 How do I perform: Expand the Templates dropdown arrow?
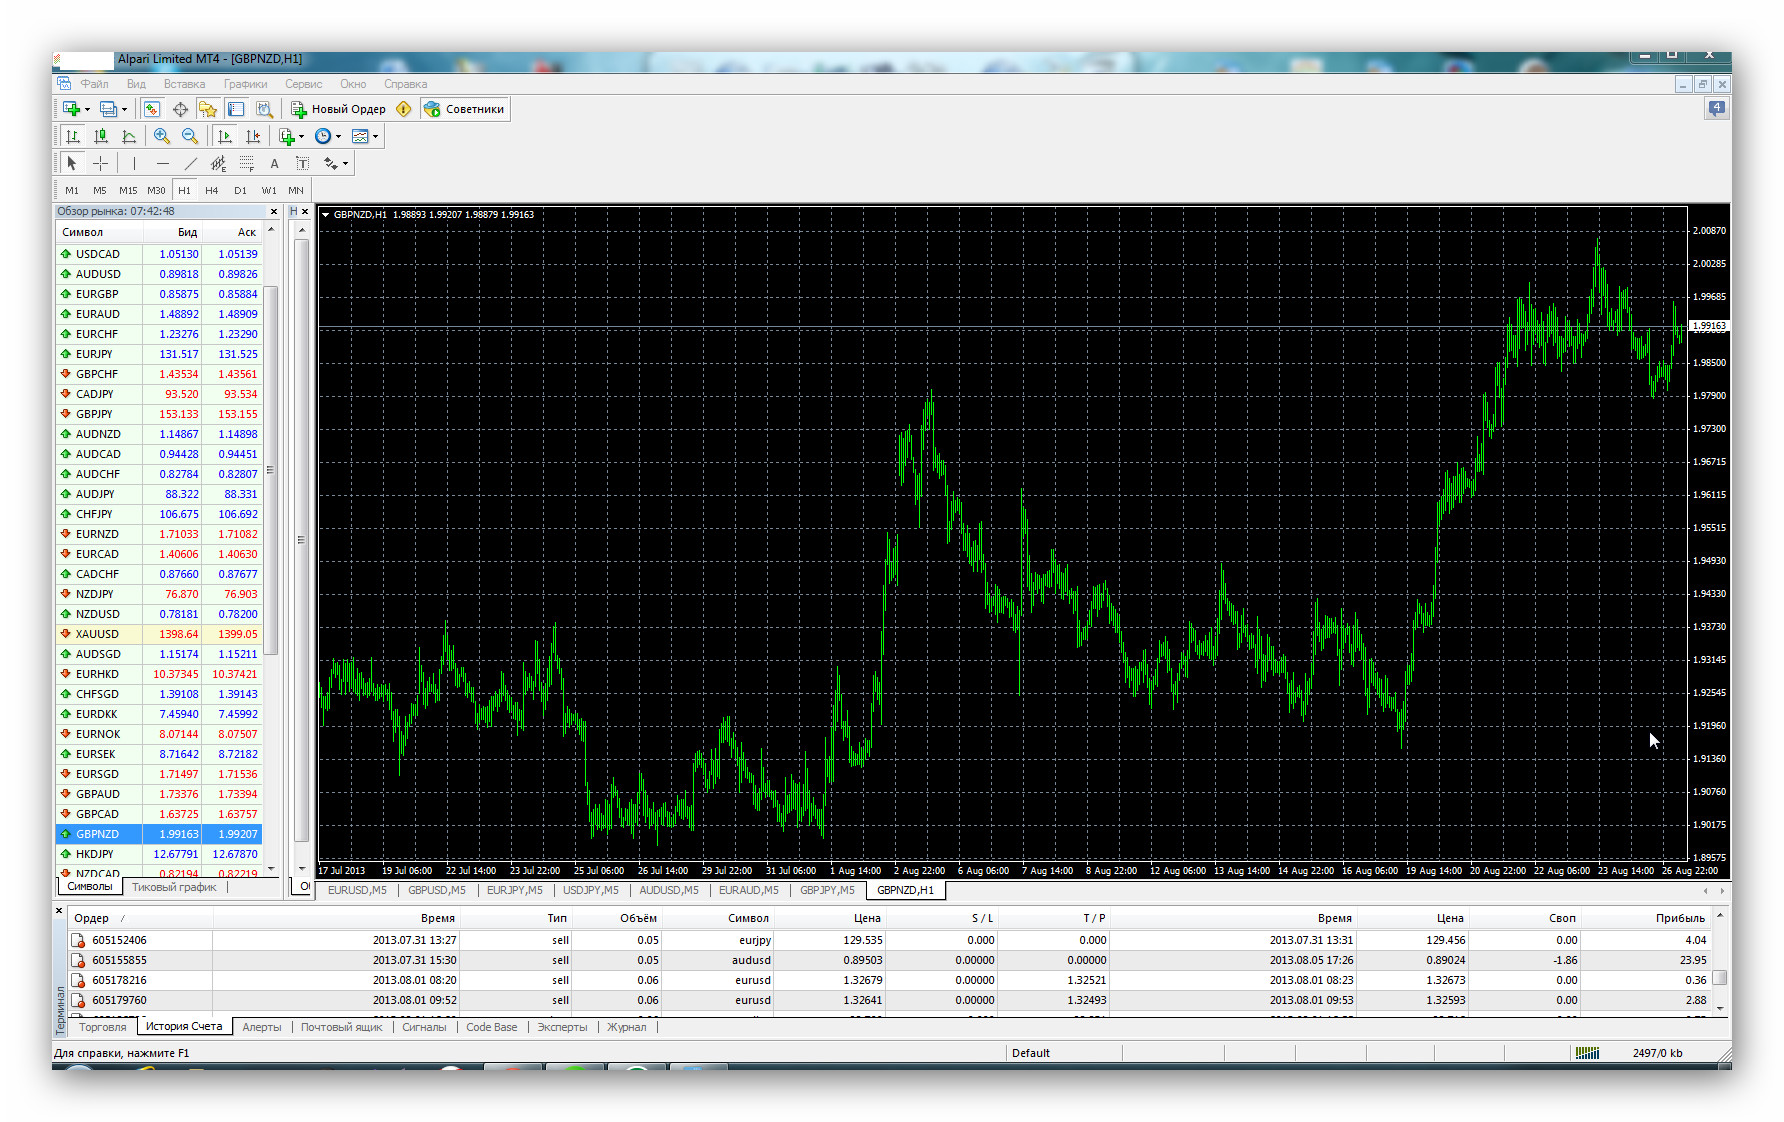coord(375,137)
